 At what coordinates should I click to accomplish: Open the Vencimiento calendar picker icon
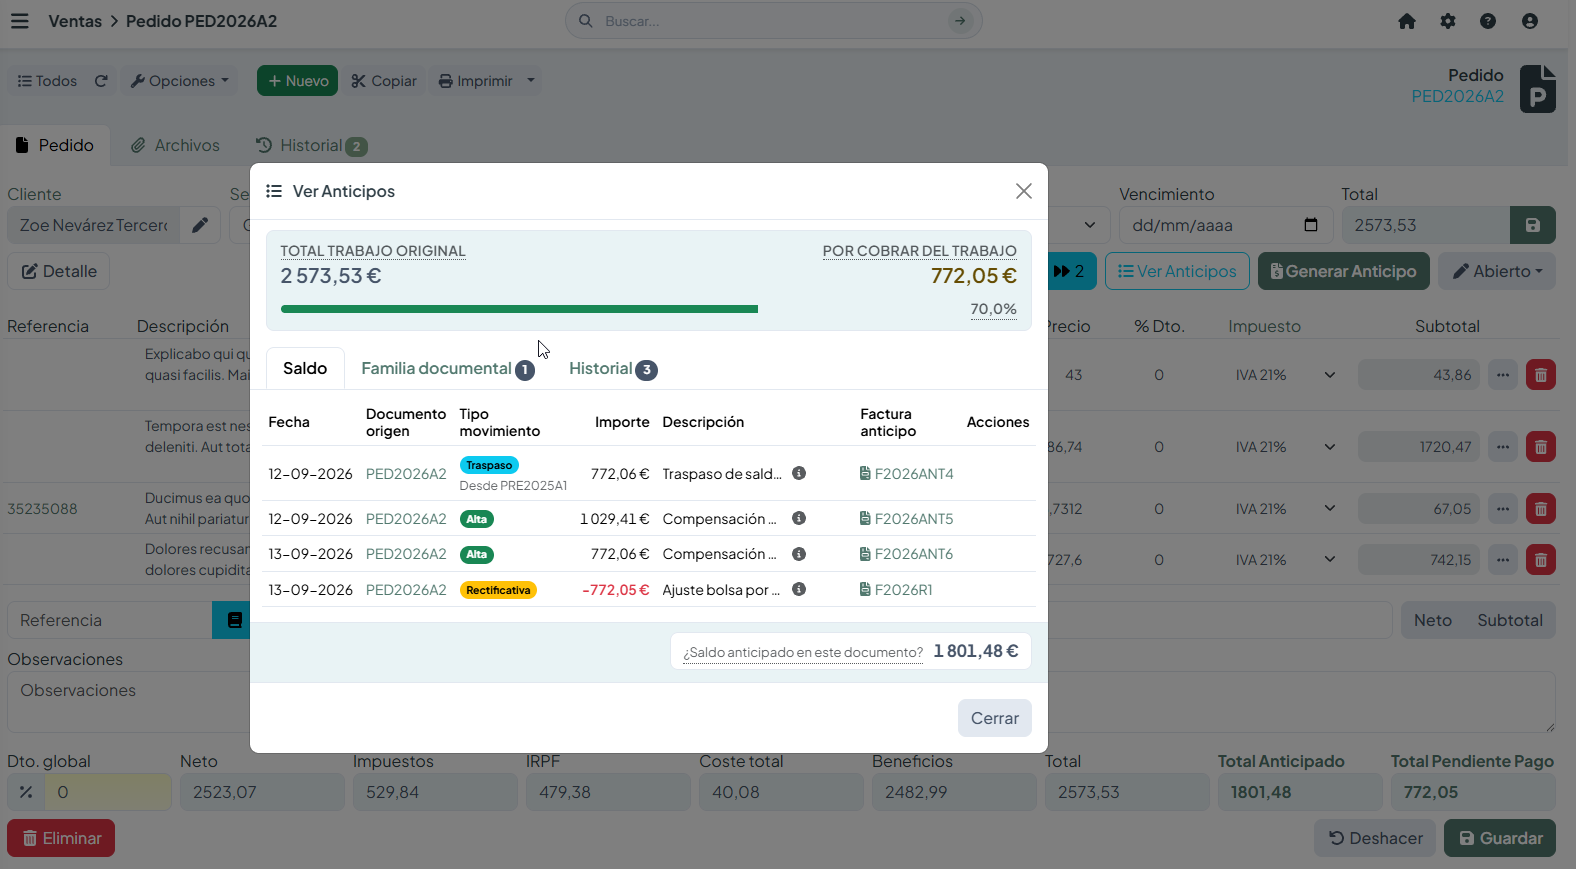pyautogui.click(x=1311, y=225)
